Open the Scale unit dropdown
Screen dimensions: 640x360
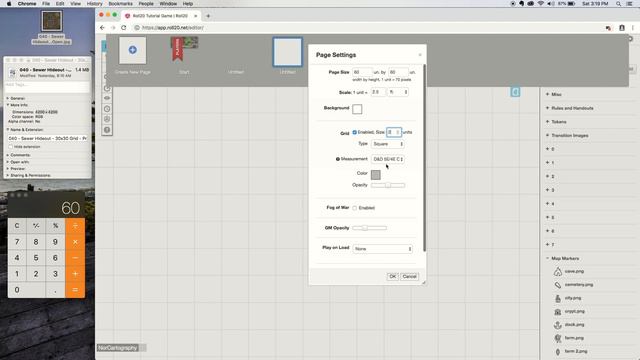[398, 92]
